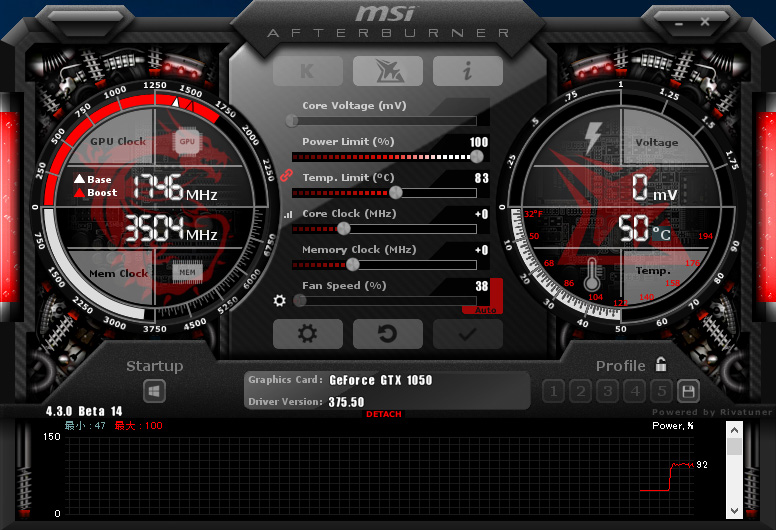Click the Memory Clock slider handle
Image resolution: width=776 pixels, height=530 pixels.
pyautogui.click(x=352, y=265)
